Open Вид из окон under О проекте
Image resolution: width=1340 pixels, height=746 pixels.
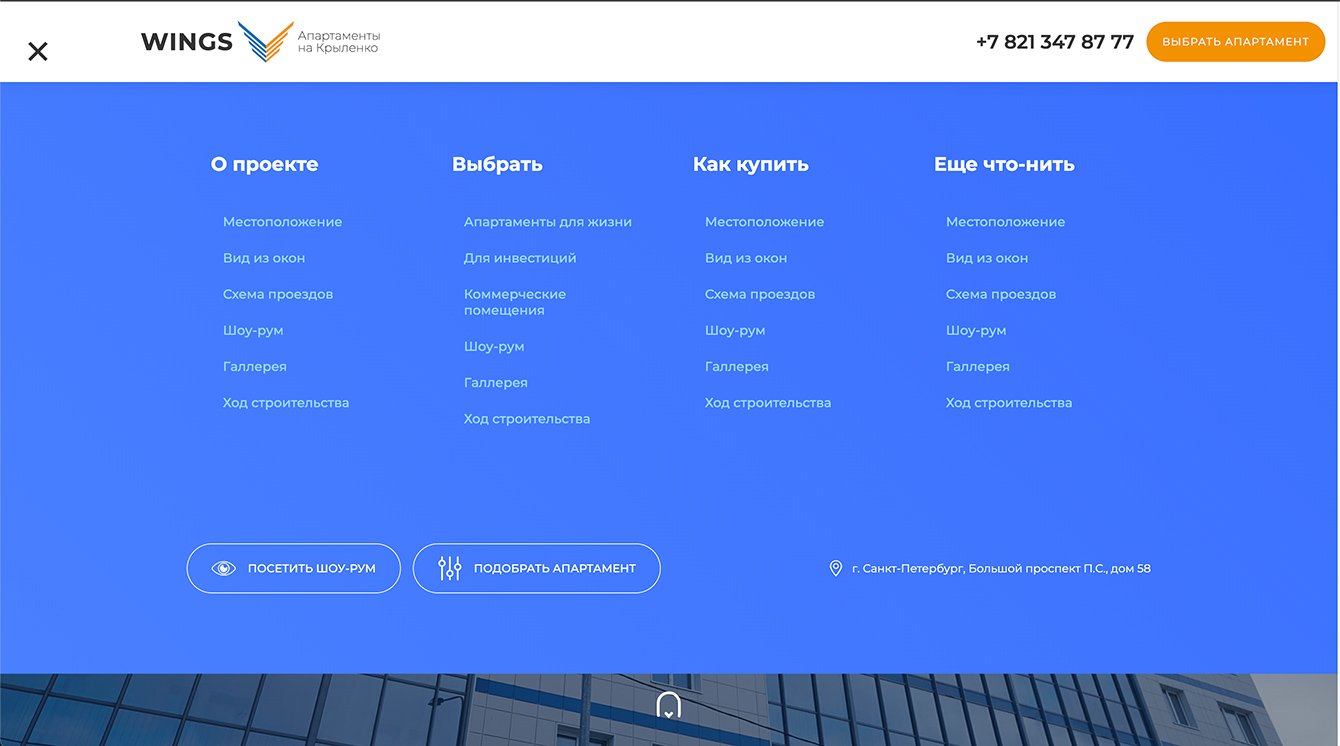(x=264, y=258)
